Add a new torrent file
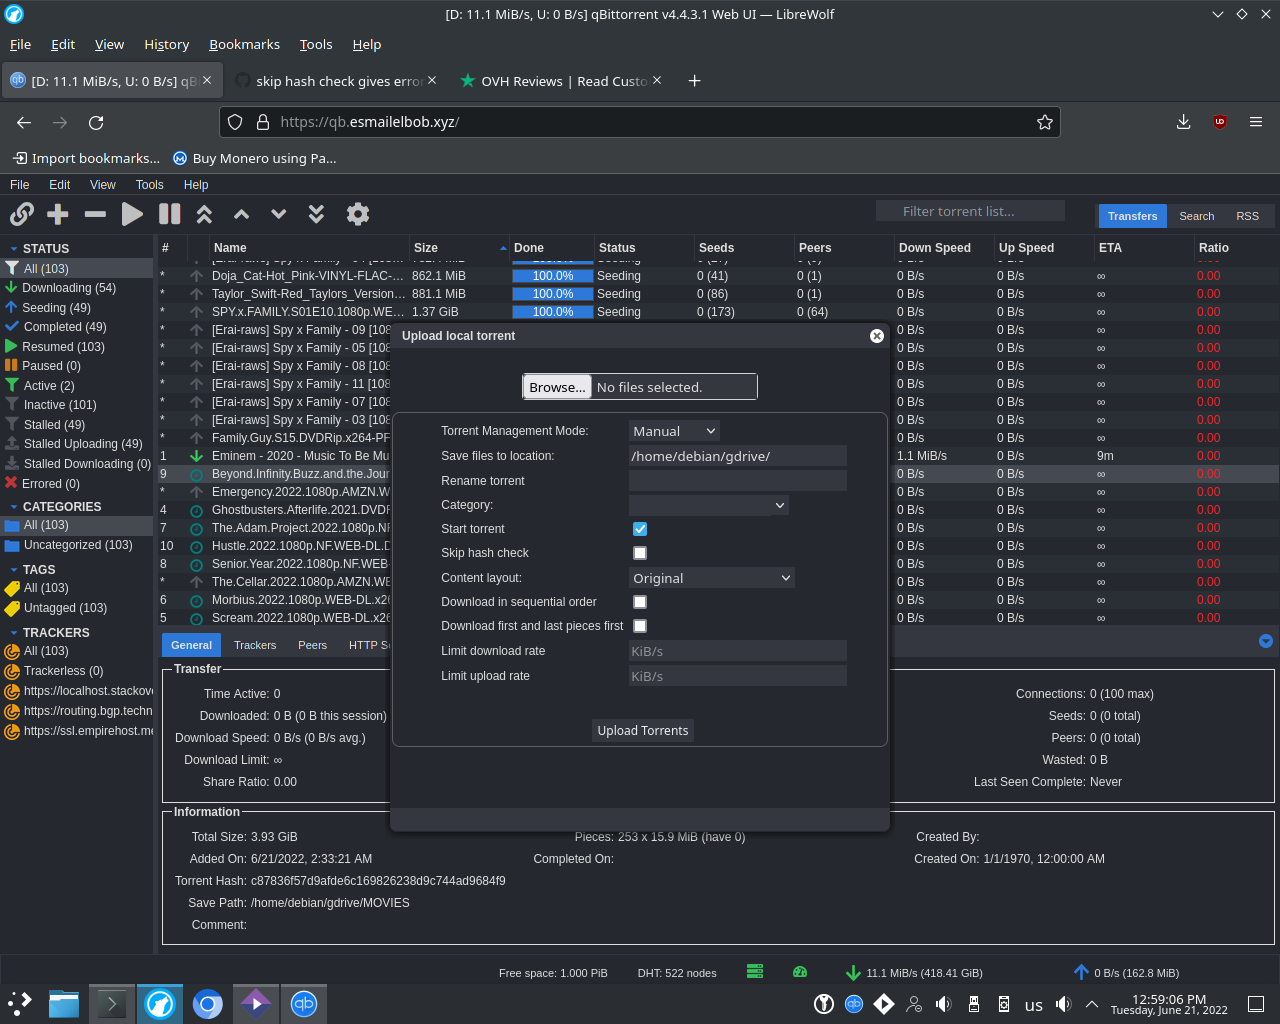The image size is (1280, 1024). [57, 214]
